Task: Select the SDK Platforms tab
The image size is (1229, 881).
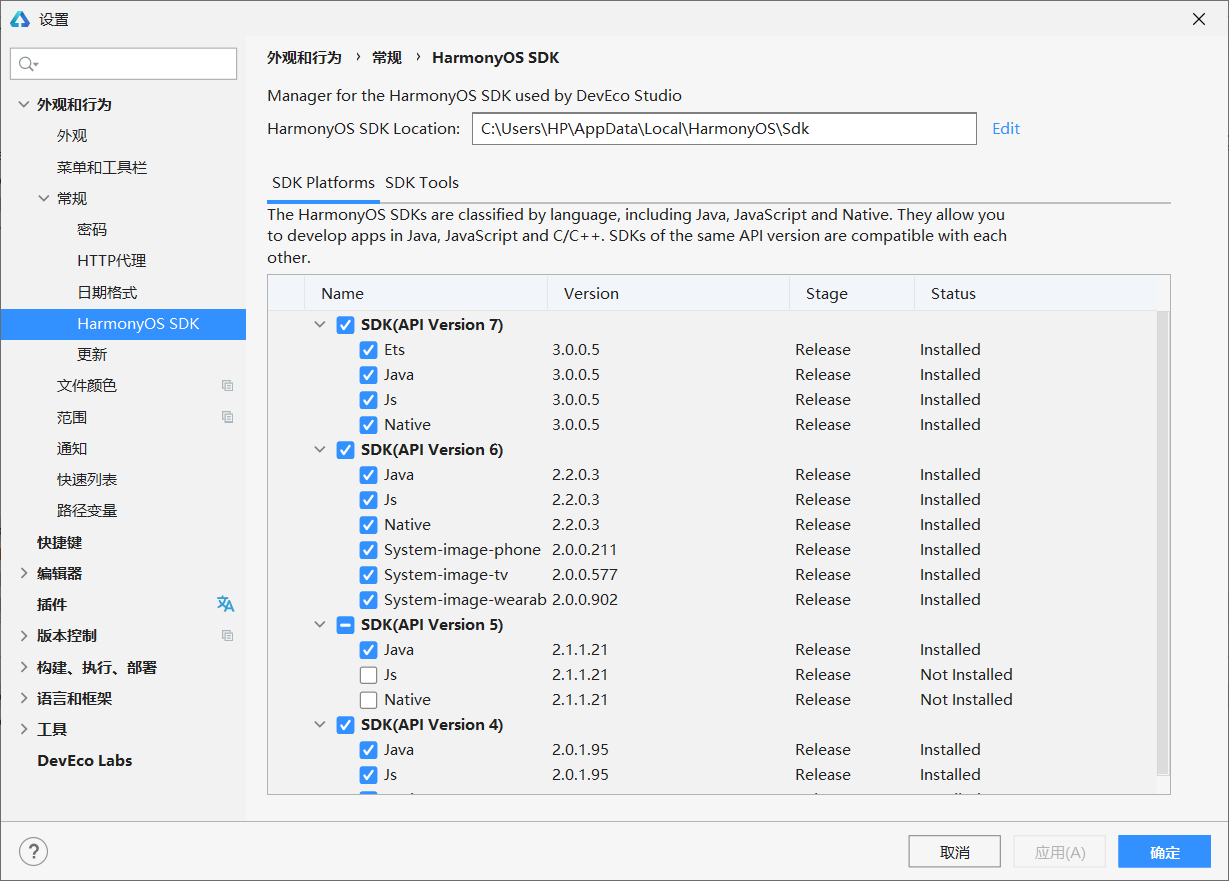Action: (323, 183)
